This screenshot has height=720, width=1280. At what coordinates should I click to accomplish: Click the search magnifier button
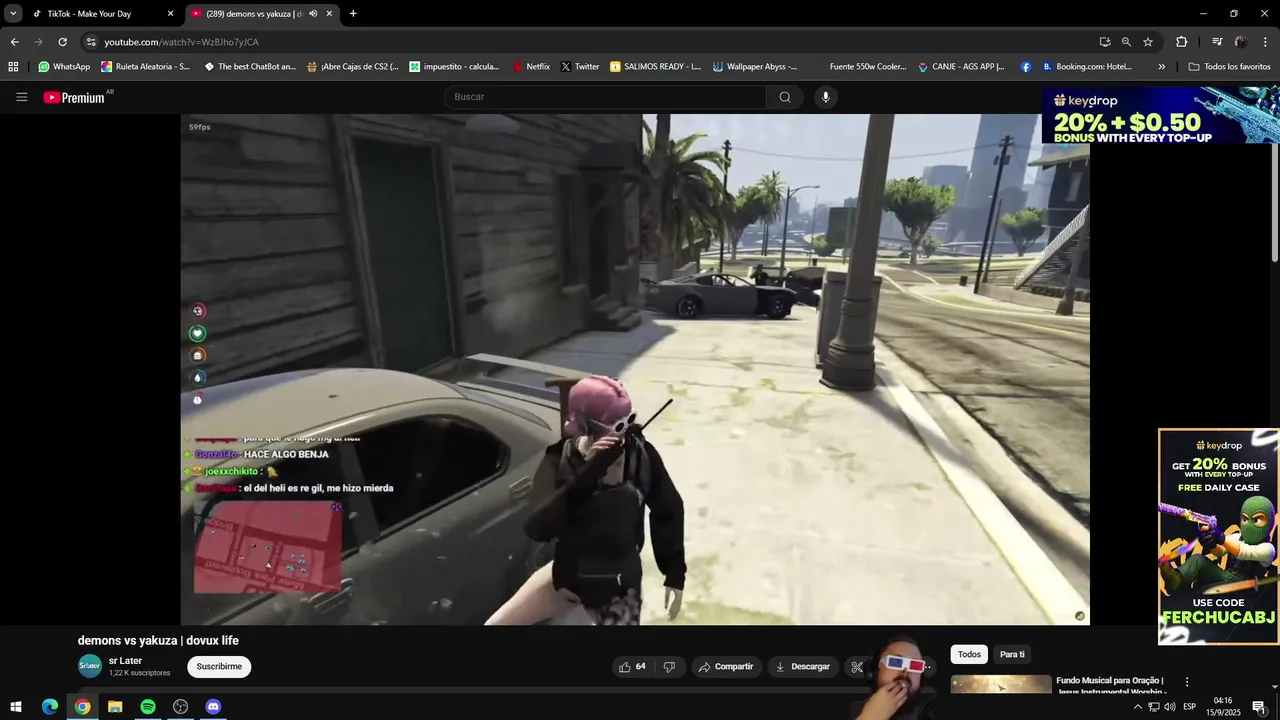coord(785,97)
